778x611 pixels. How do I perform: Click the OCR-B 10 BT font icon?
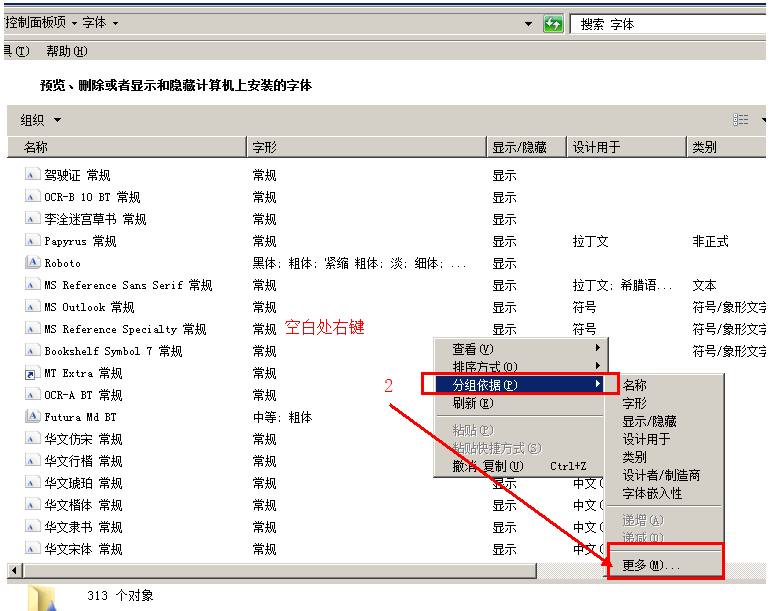point(32,197)
